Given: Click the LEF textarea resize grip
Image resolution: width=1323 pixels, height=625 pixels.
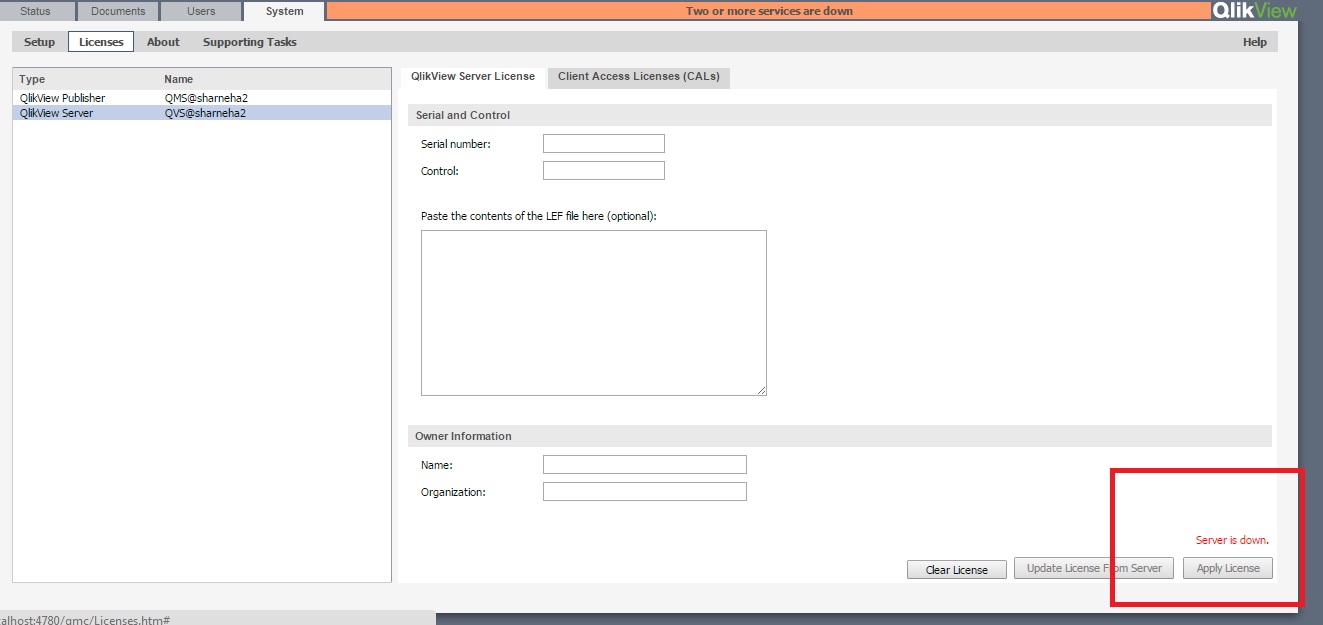Looking at the screenshot, I should point(762,391).
